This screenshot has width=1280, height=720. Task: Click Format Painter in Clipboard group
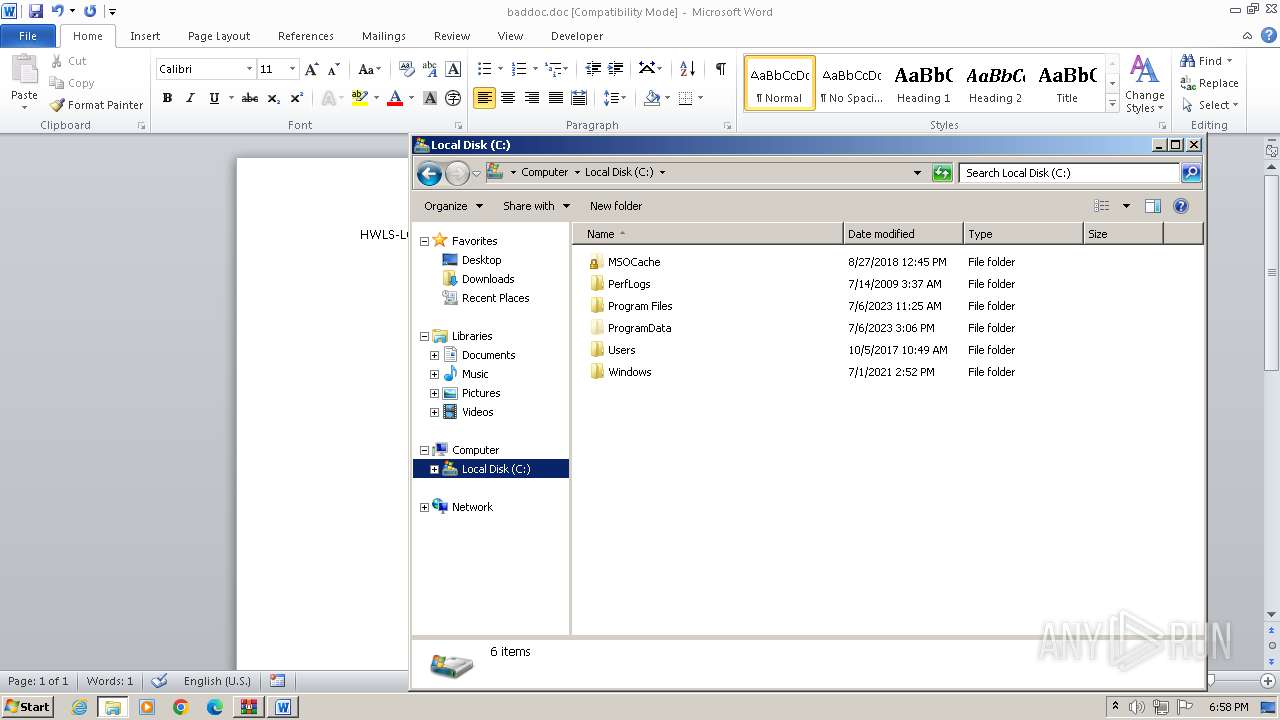pos(97,105)
